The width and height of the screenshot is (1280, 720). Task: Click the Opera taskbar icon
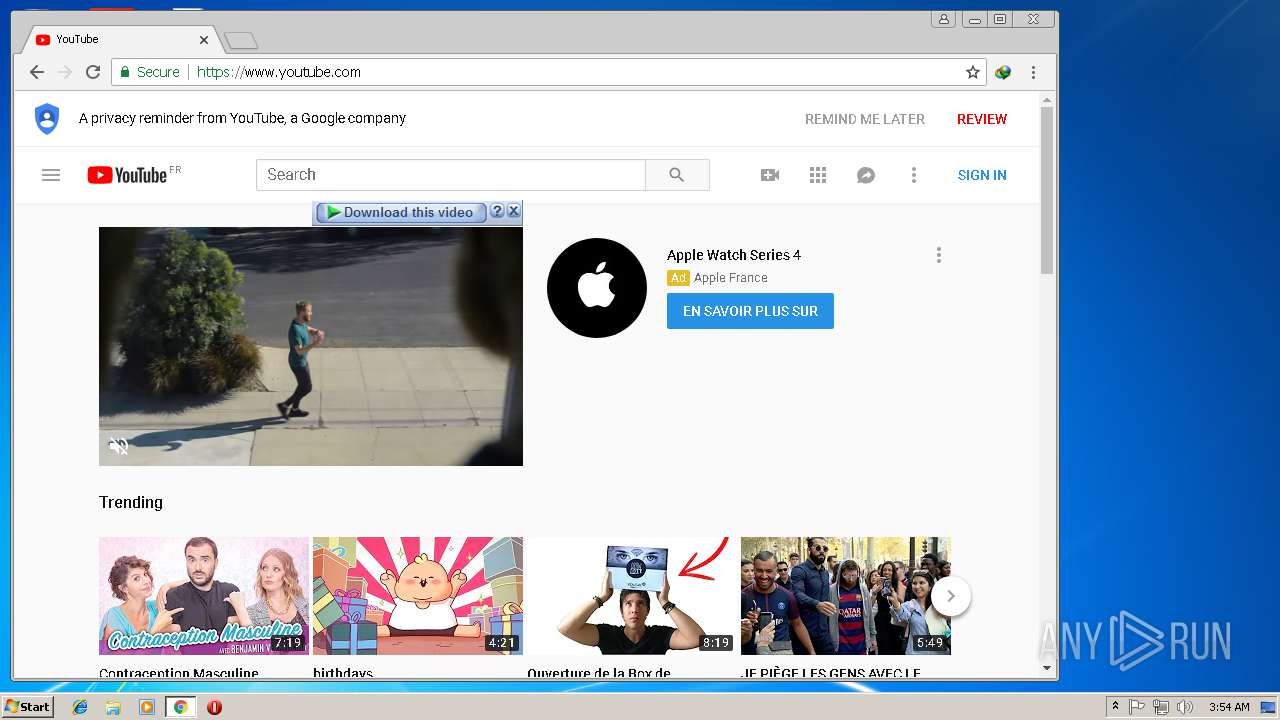214,707
